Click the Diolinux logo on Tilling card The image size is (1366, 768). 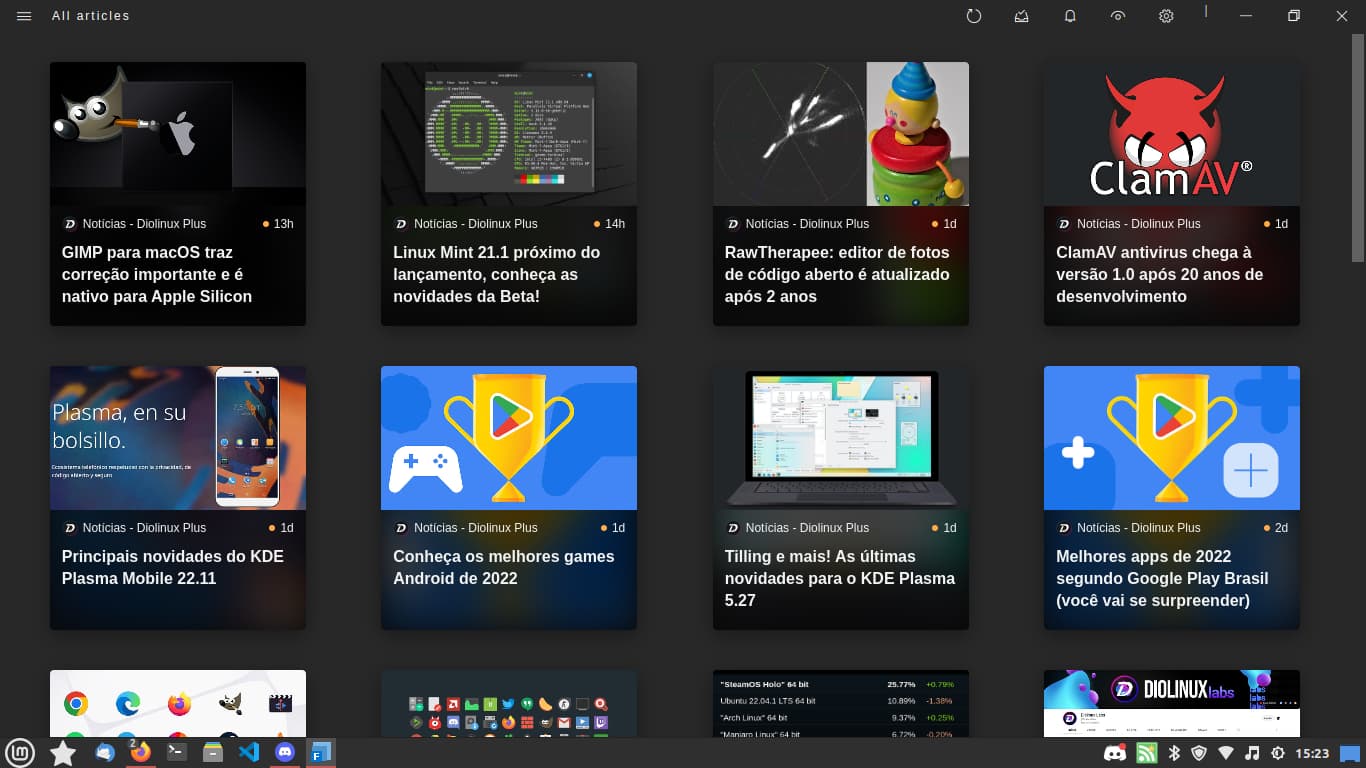click(732, 528)
